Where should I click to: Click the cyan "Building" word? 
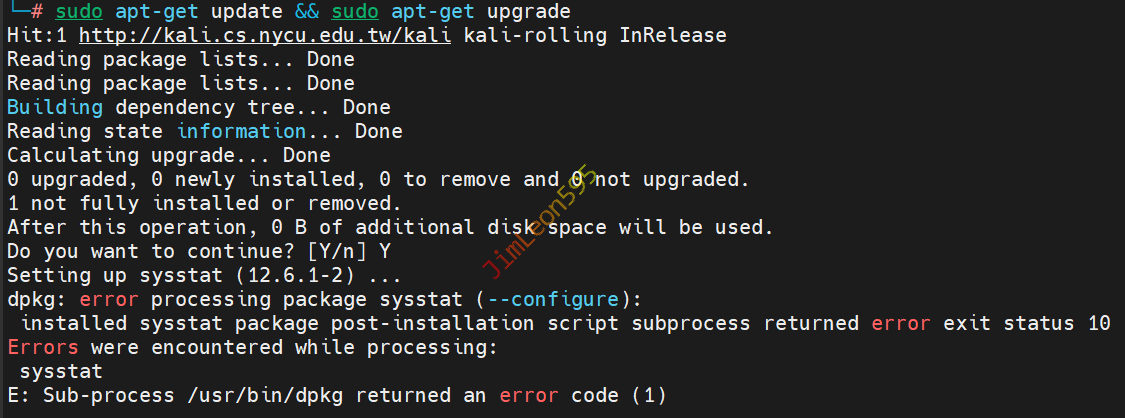coord(54,107)
